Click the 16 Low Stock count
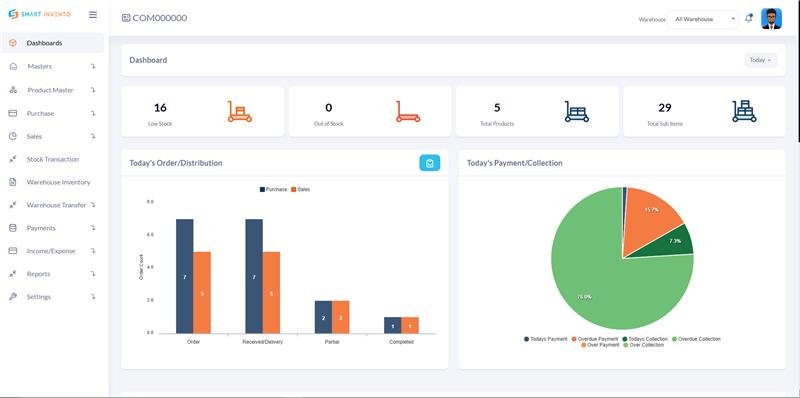 click(x=160, y=108)
